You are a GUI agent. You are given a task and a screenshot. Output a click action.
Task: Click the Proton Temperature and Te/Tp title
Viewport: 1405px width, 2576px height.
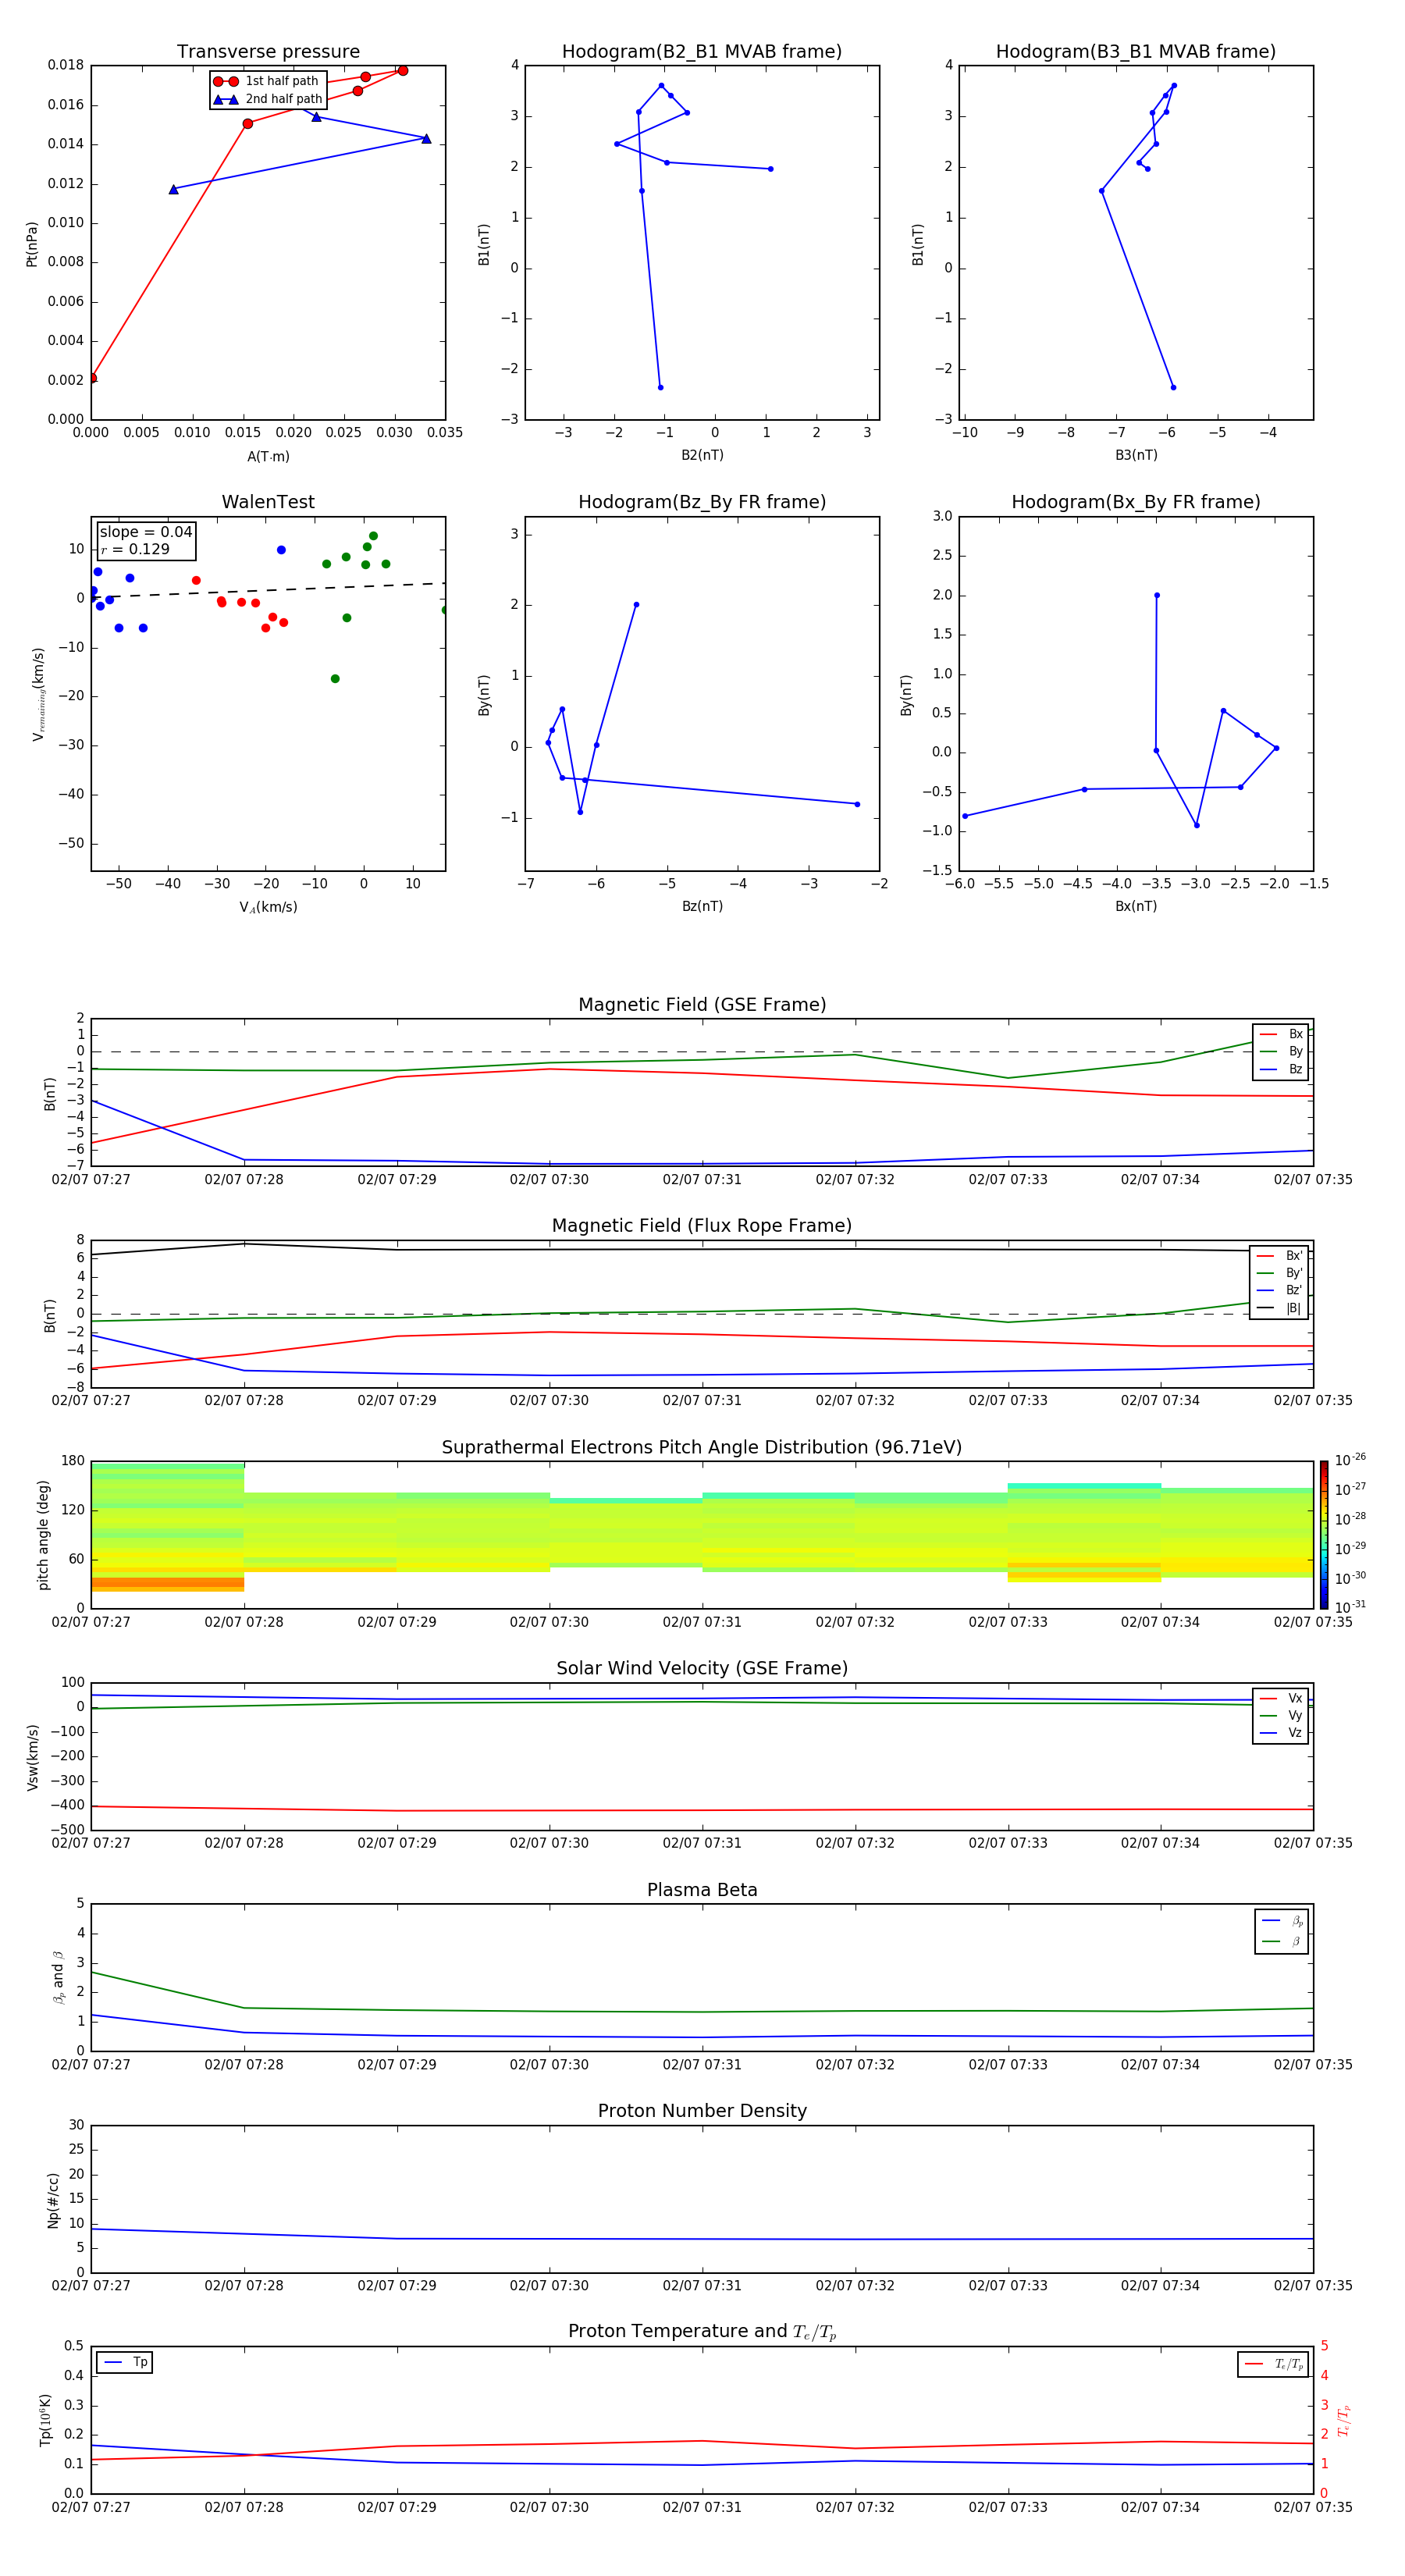click(702, 2332)
